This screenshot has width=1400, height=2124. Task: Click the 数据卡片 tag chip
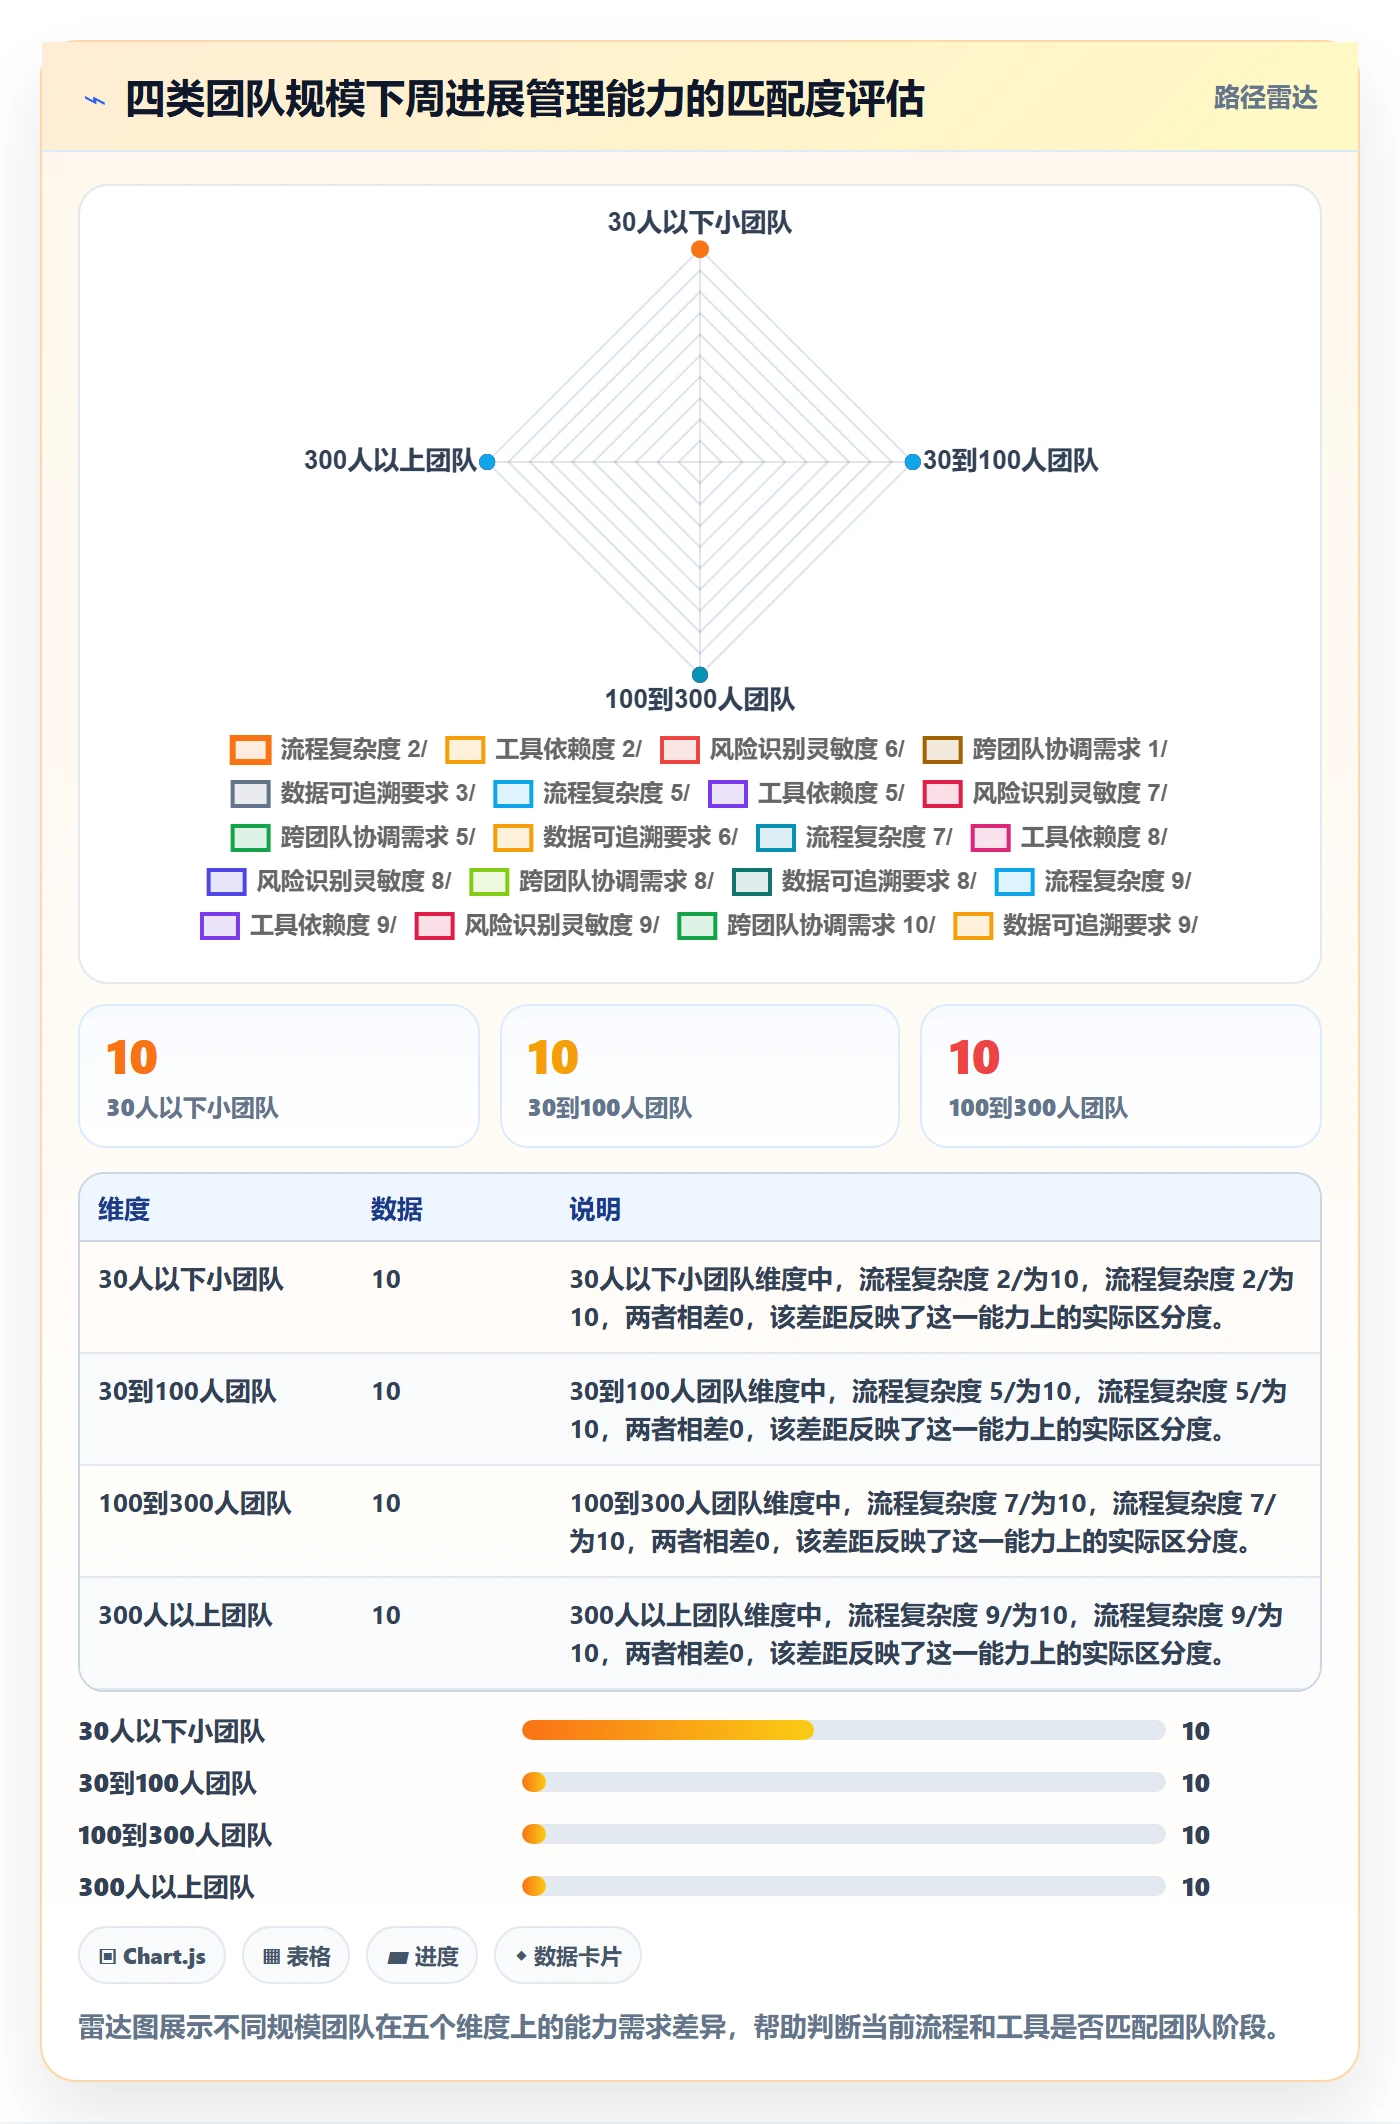point(568,1955)
